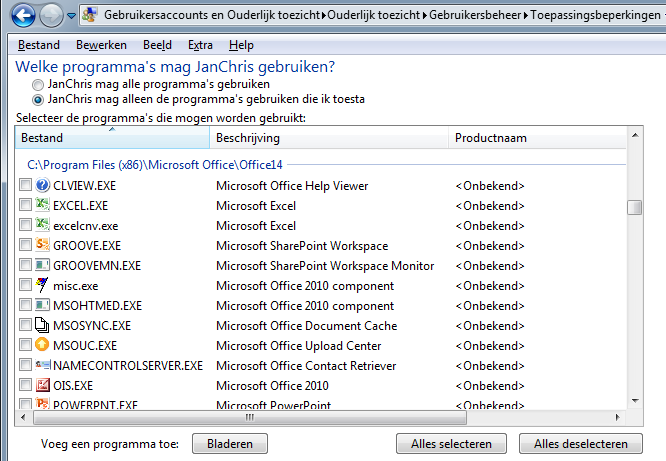Click the back navigation arrow
666x461 pixels.
tap(25, 16)
